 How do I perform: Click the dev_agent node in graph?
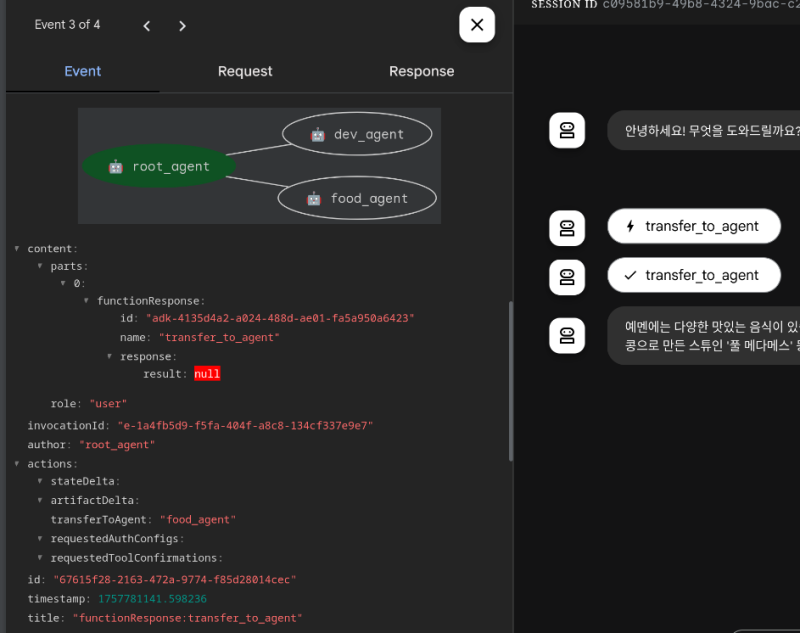click(356, 134)
